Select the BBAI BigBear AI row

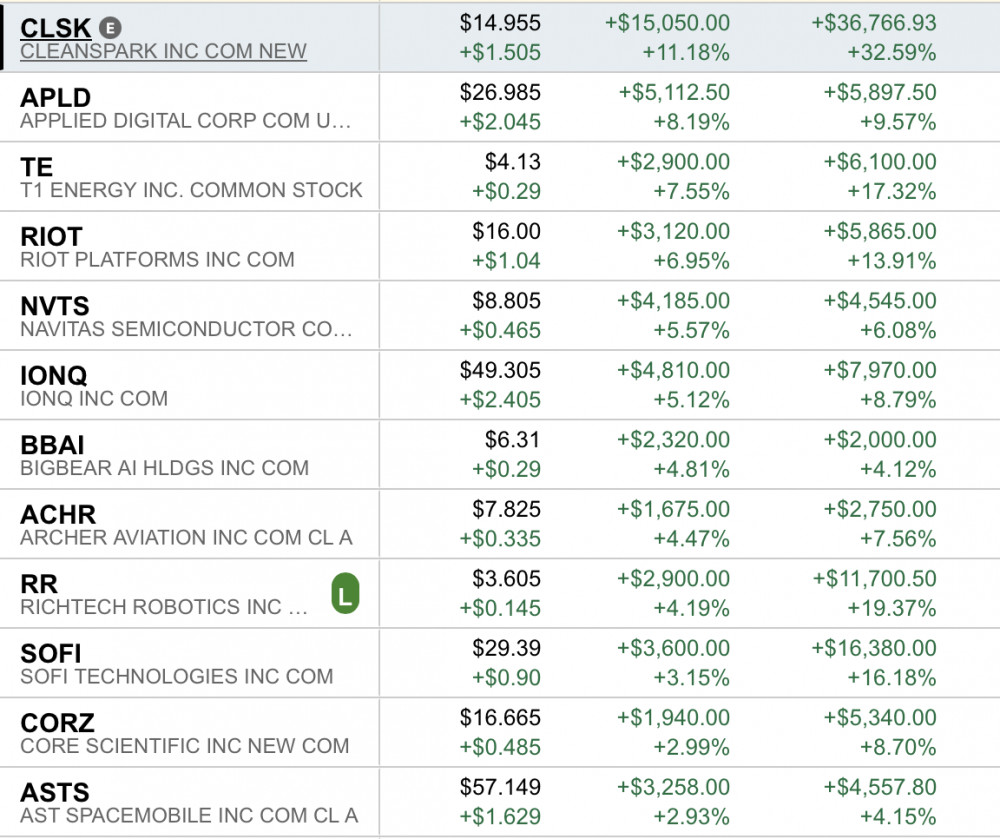(190, 455)
